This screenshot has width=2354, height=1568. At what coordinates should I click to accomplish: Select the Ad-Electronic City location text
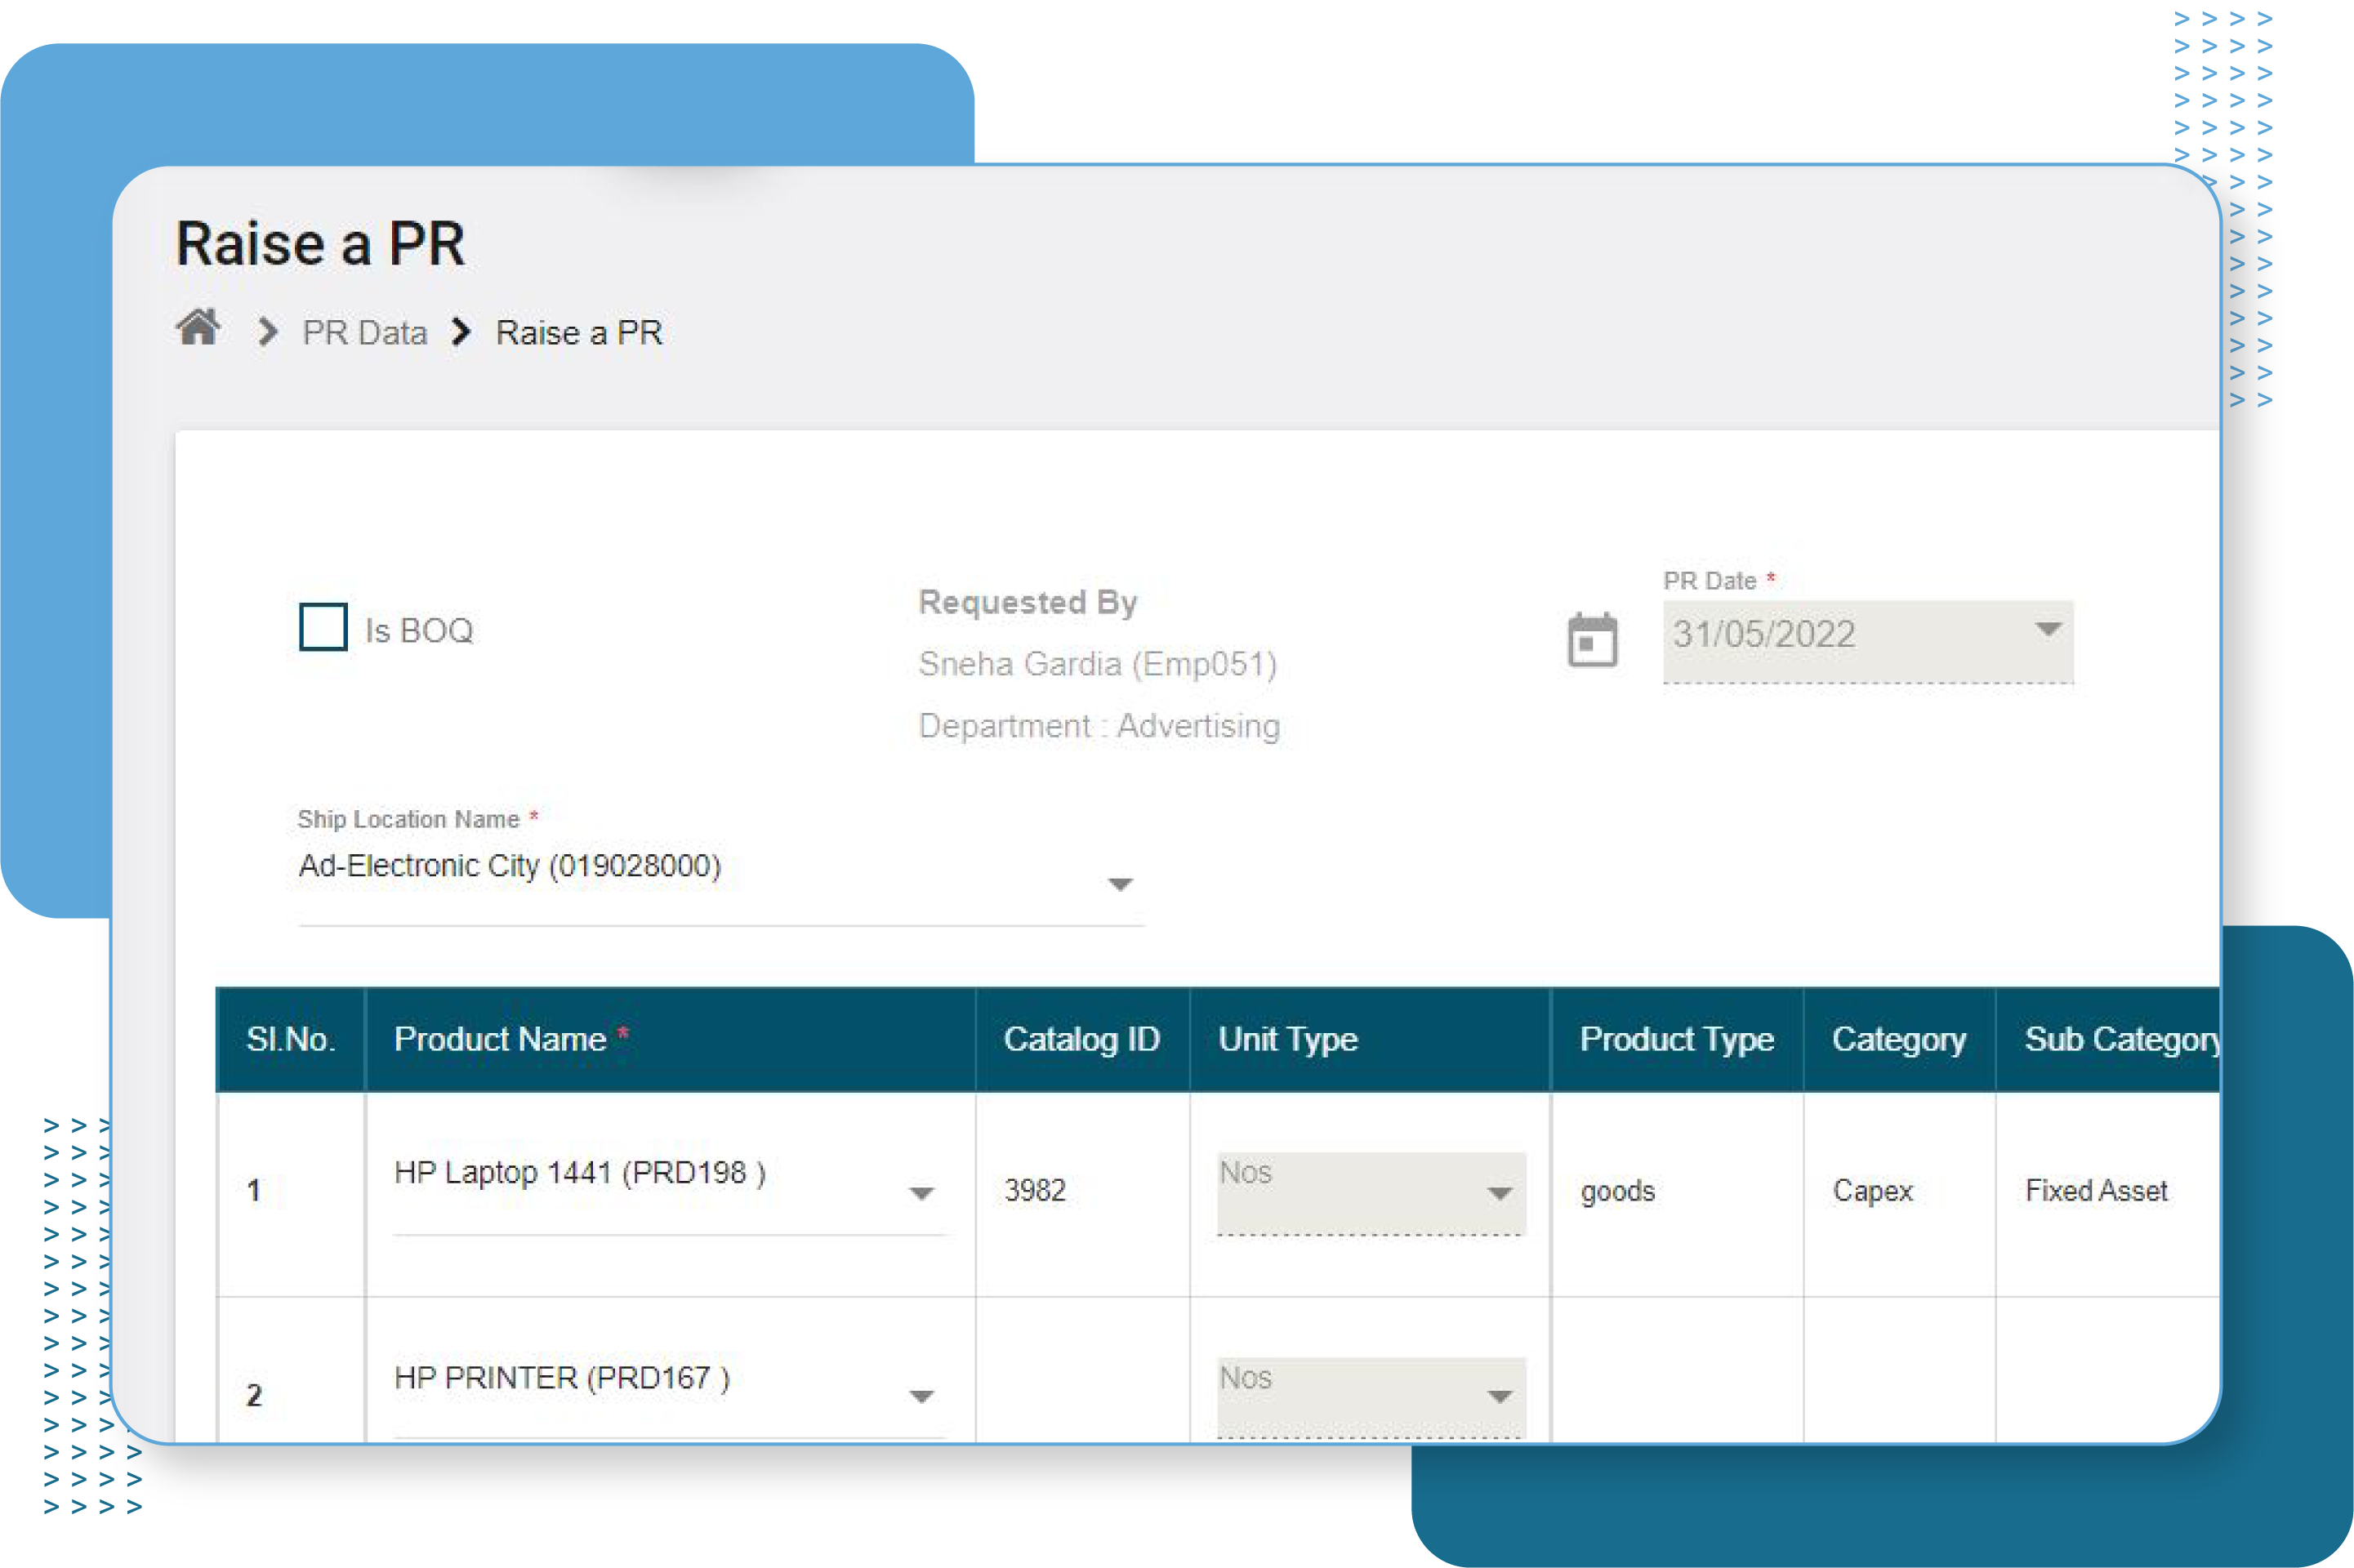pos(511,866)
